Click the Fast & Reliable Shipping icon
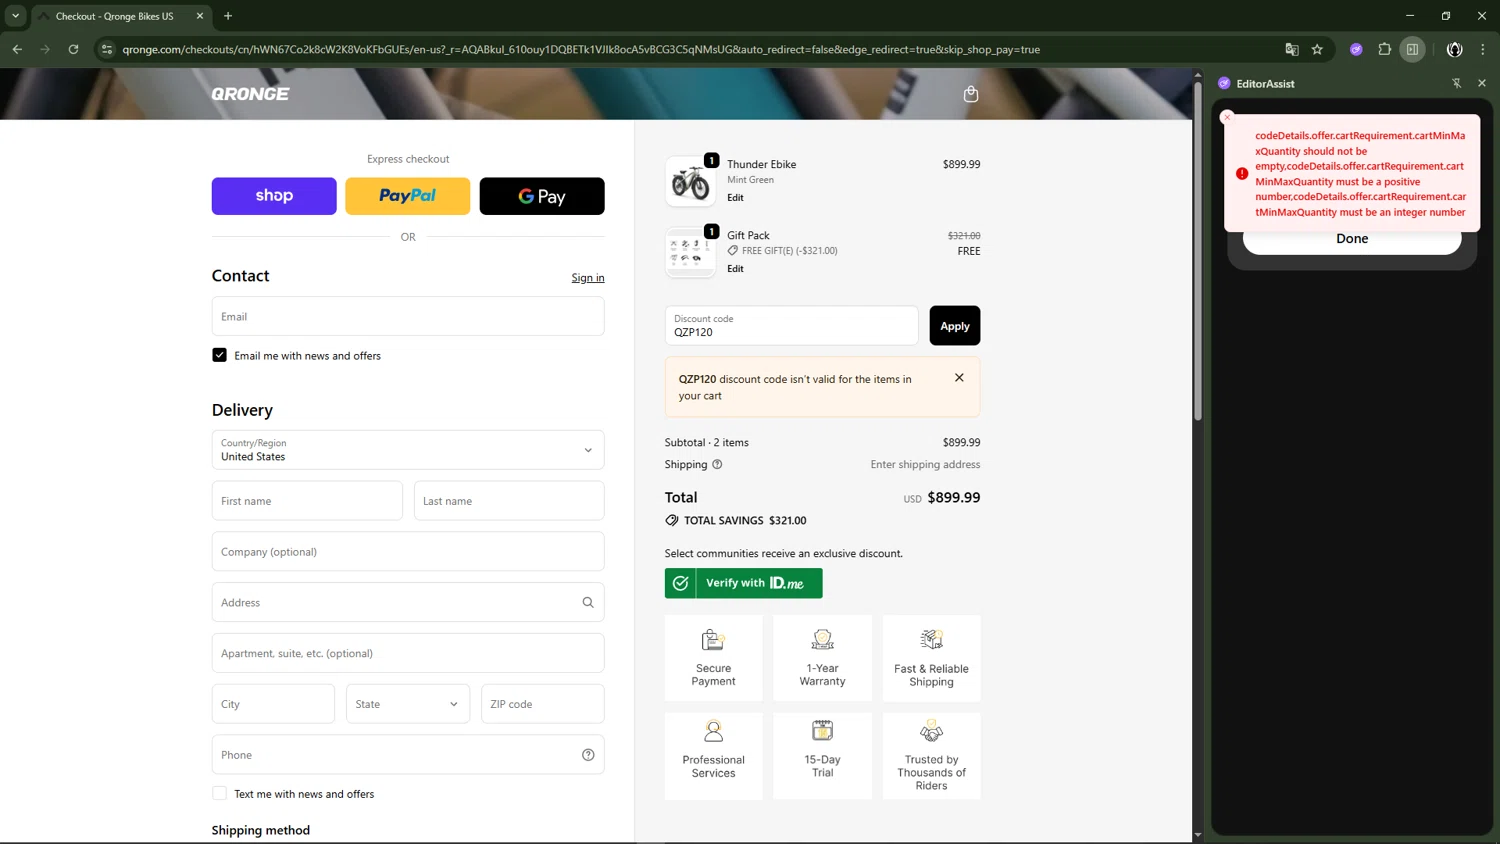Screen dimensions: 1500x844 [931, 639]
